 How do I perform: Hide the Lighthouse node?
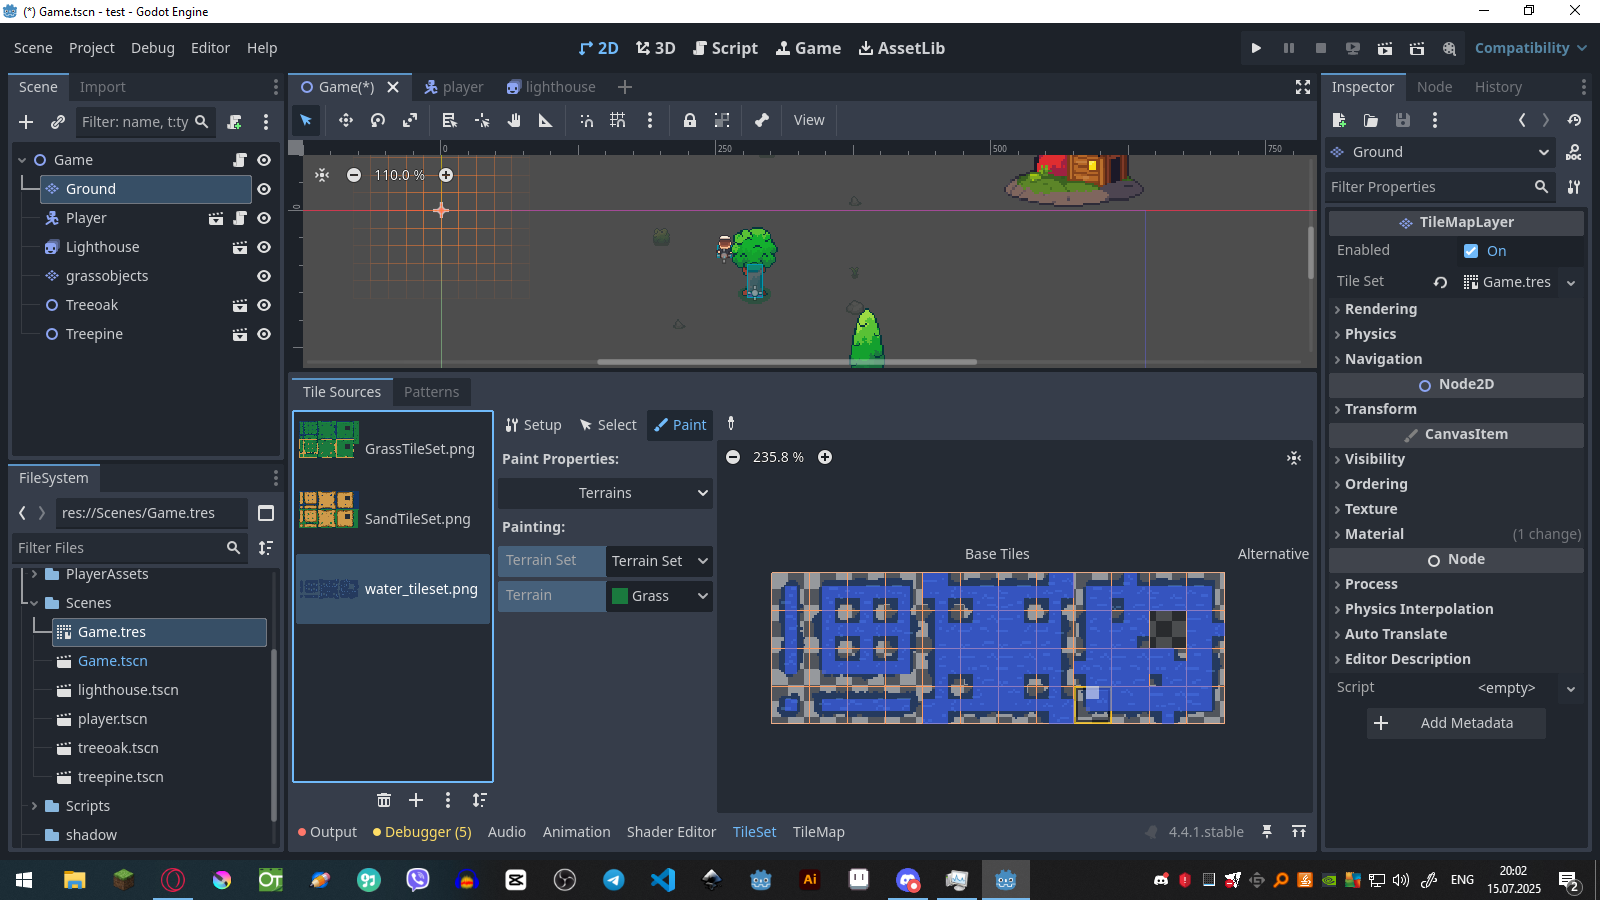[263, 246]
